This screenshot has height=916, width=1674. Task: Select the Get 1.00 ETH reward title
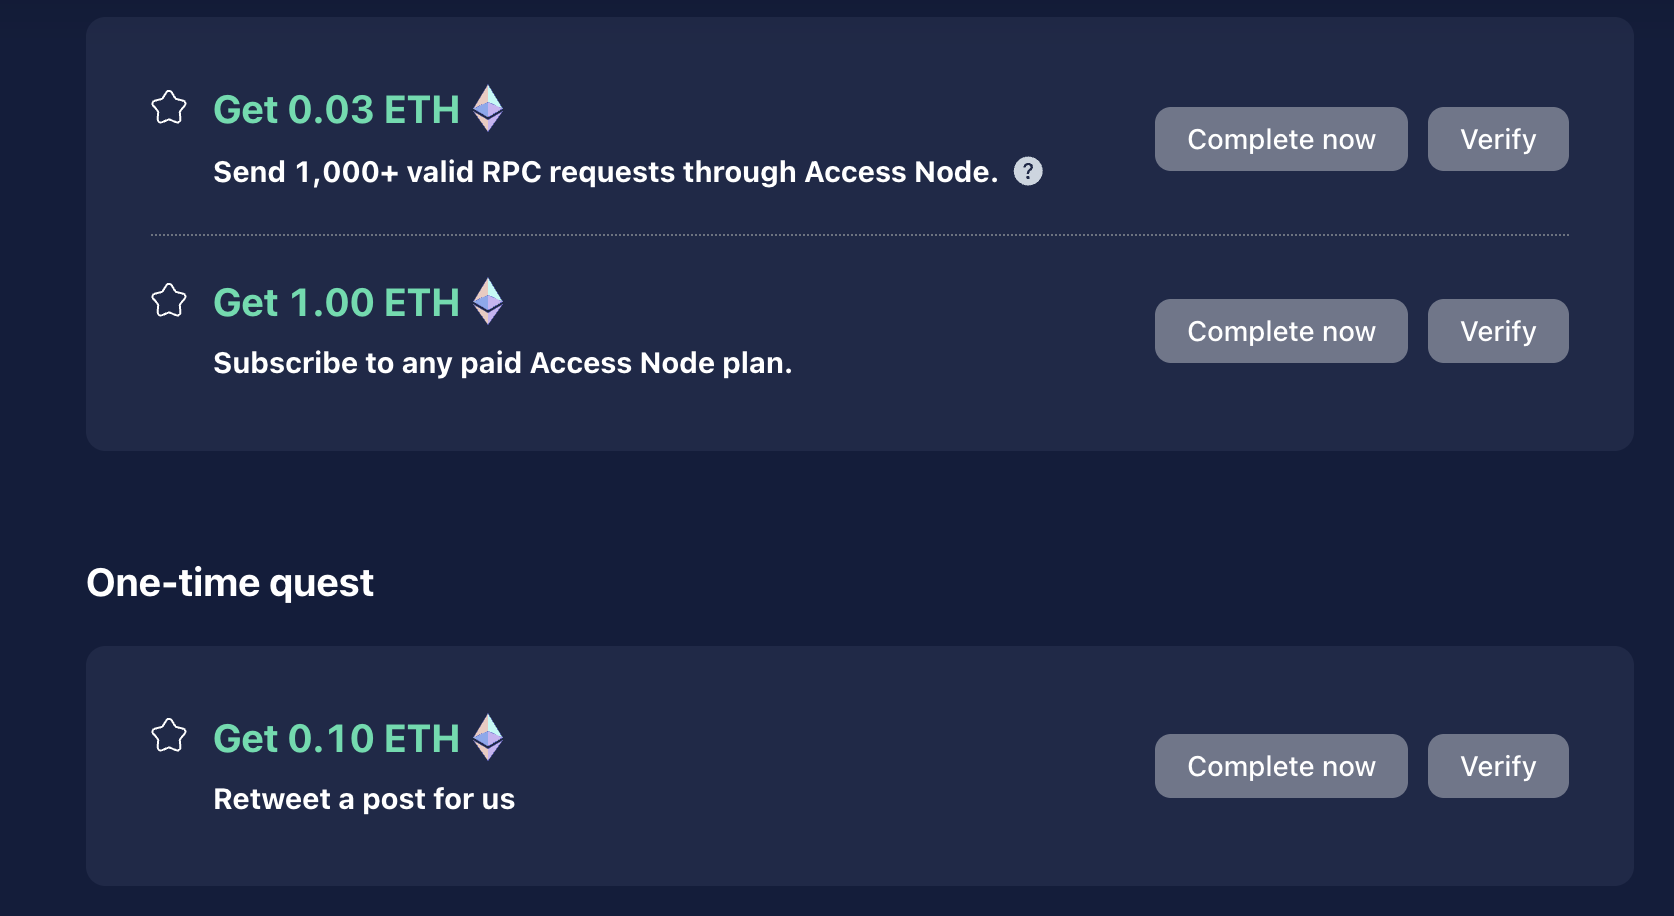[337, 303]
